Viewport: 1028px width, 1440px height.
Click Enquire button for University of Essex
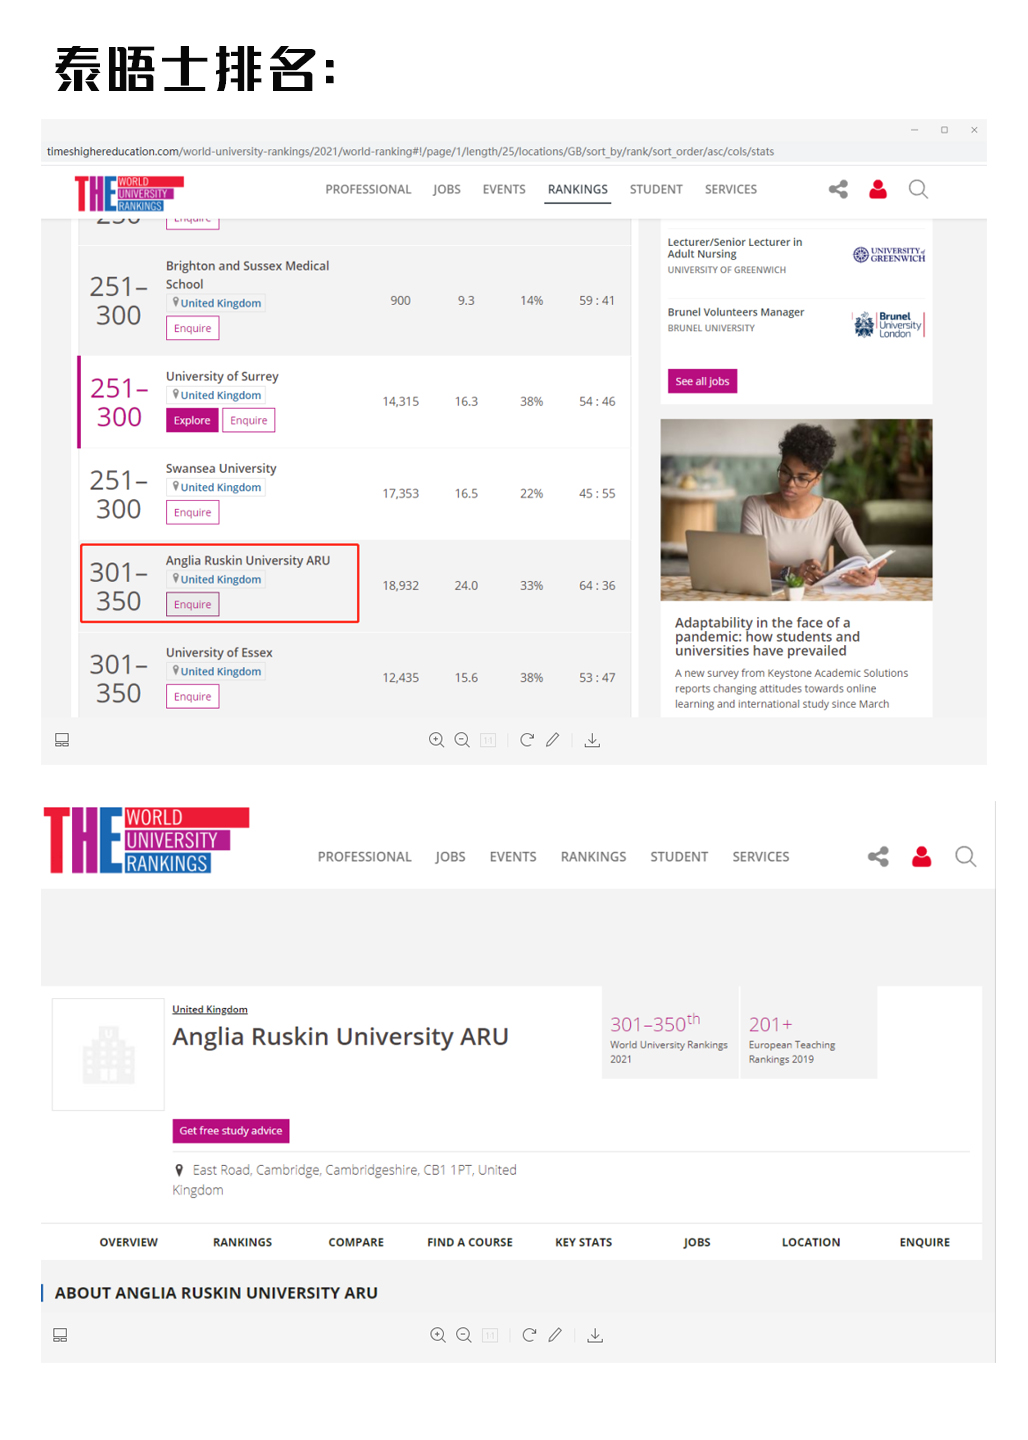(193, 696)
